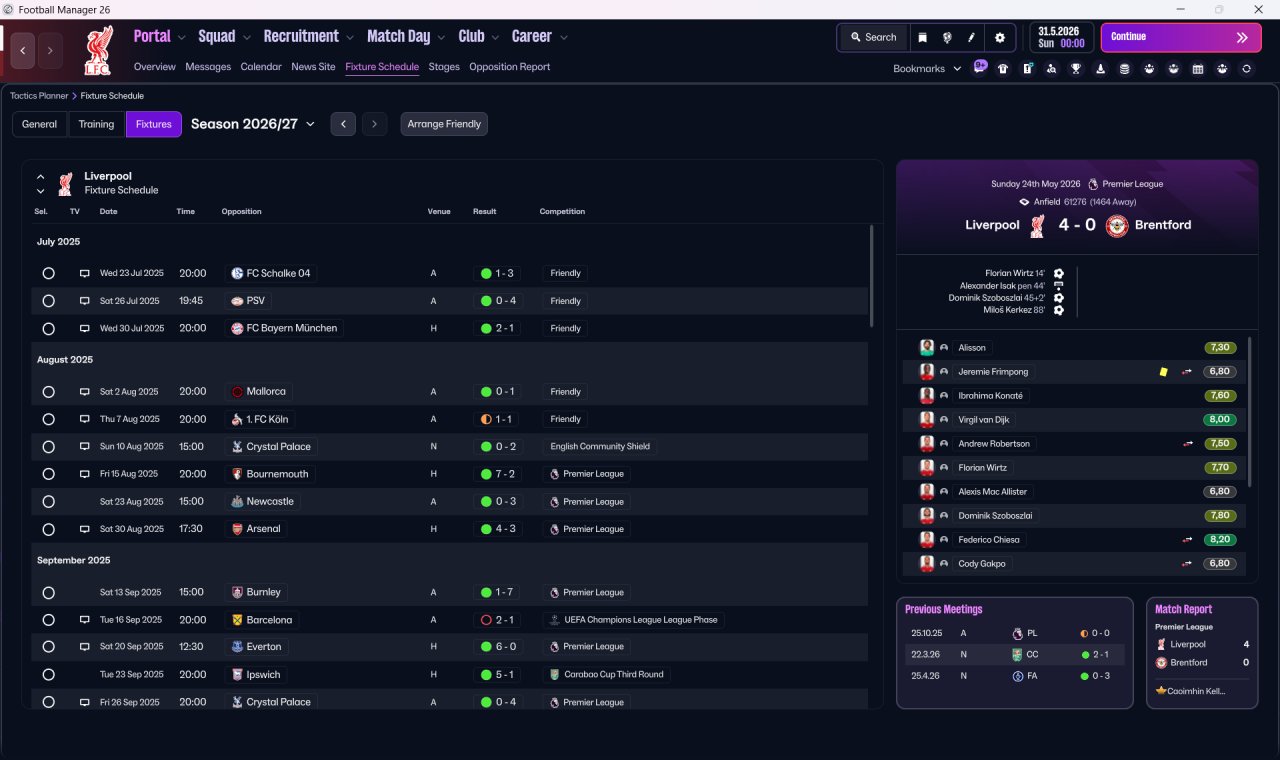Switch to the Stages tab
The width and height of the screenshot is (1280, 760).
444,67
